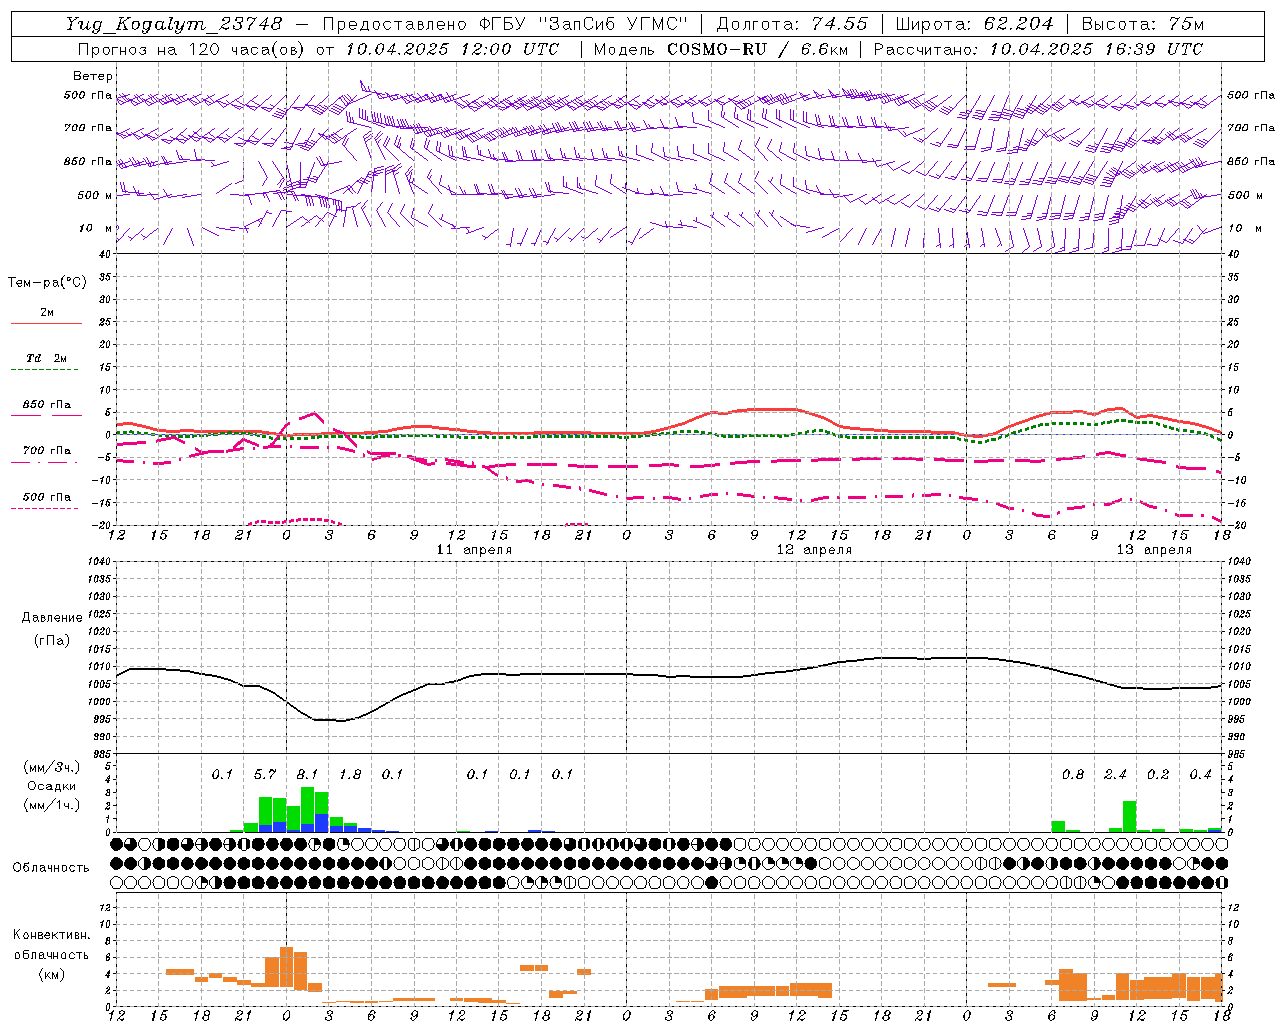Click the Высота: 75м header field
This screenshot has width=1280, height=1024.
click(x=1143, y=24)
